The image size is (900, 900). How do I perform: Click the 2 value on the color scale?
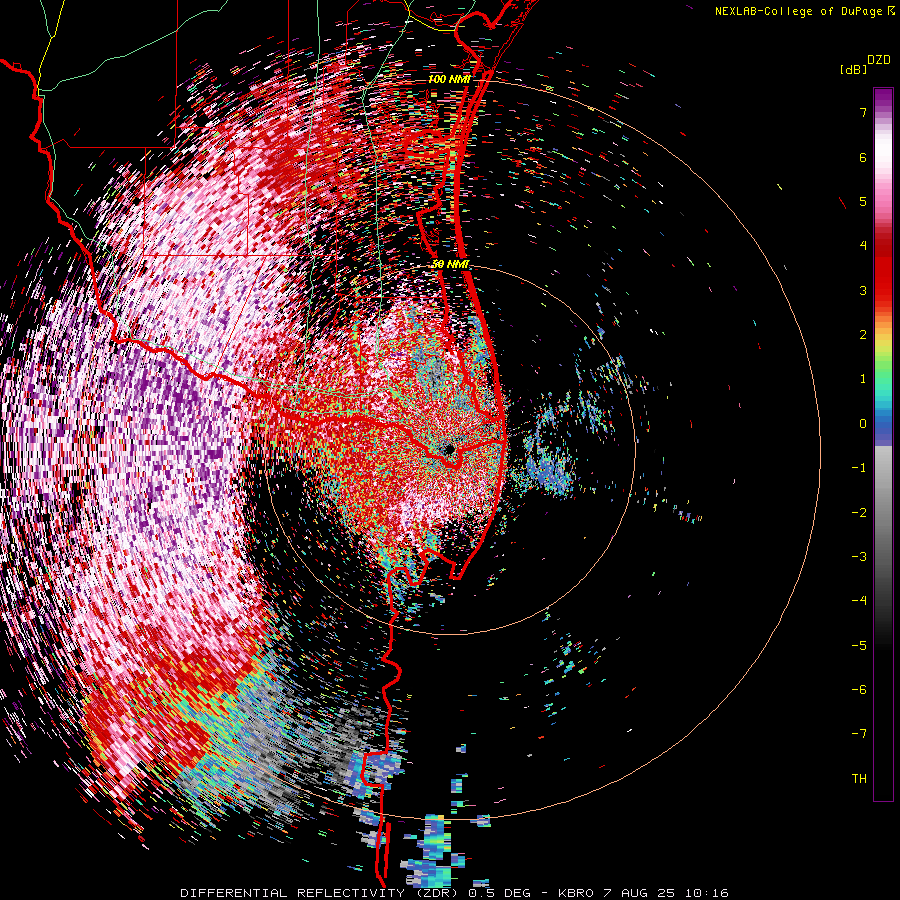pyautogui.click(x=863, y=335)
